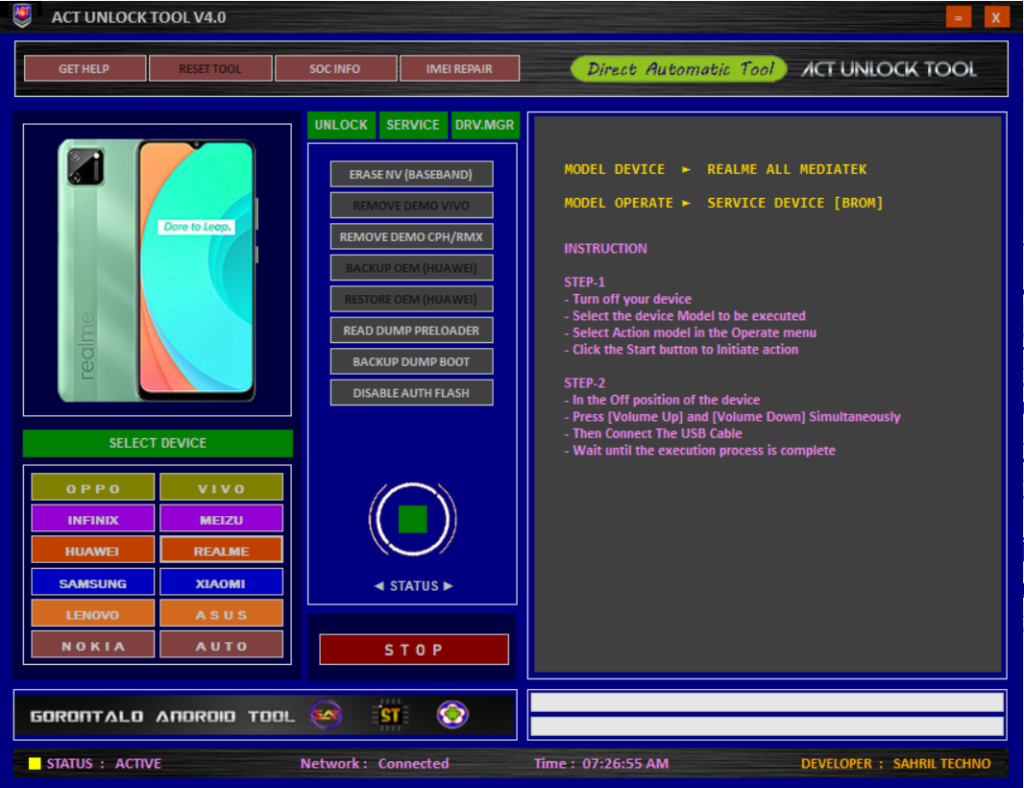The image size is (1024, 788).
Task: Click the green status indicator square
Action: (x=413, y=520)
